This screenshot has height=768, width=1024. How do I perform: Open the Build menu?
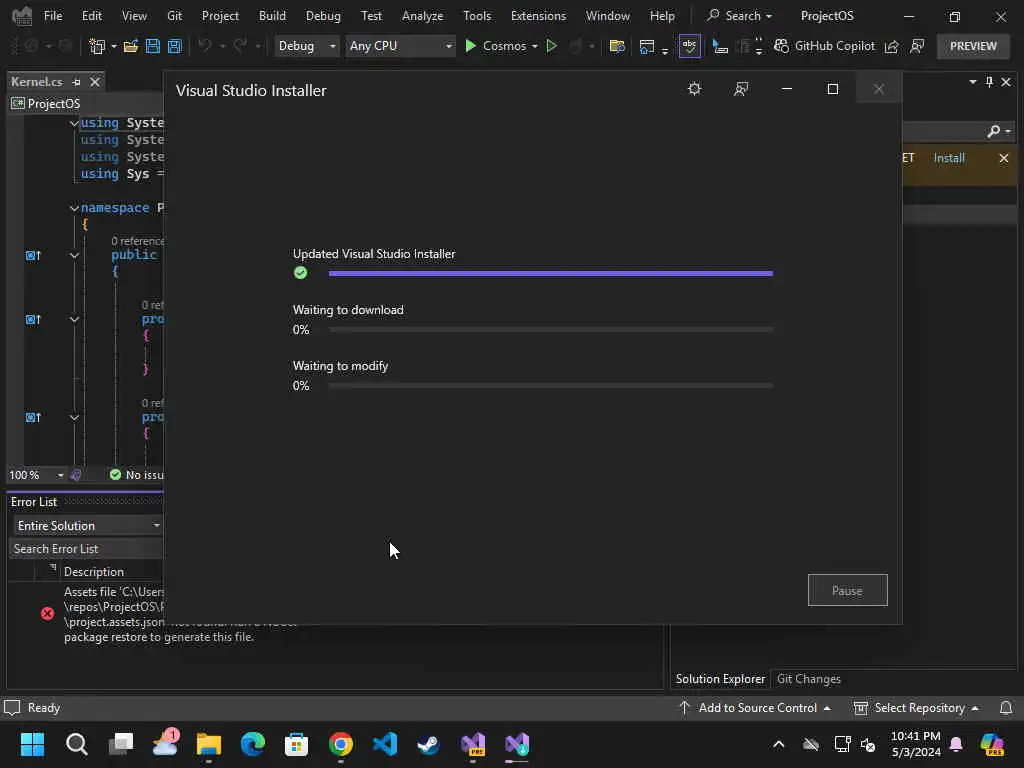coord(272,16)
